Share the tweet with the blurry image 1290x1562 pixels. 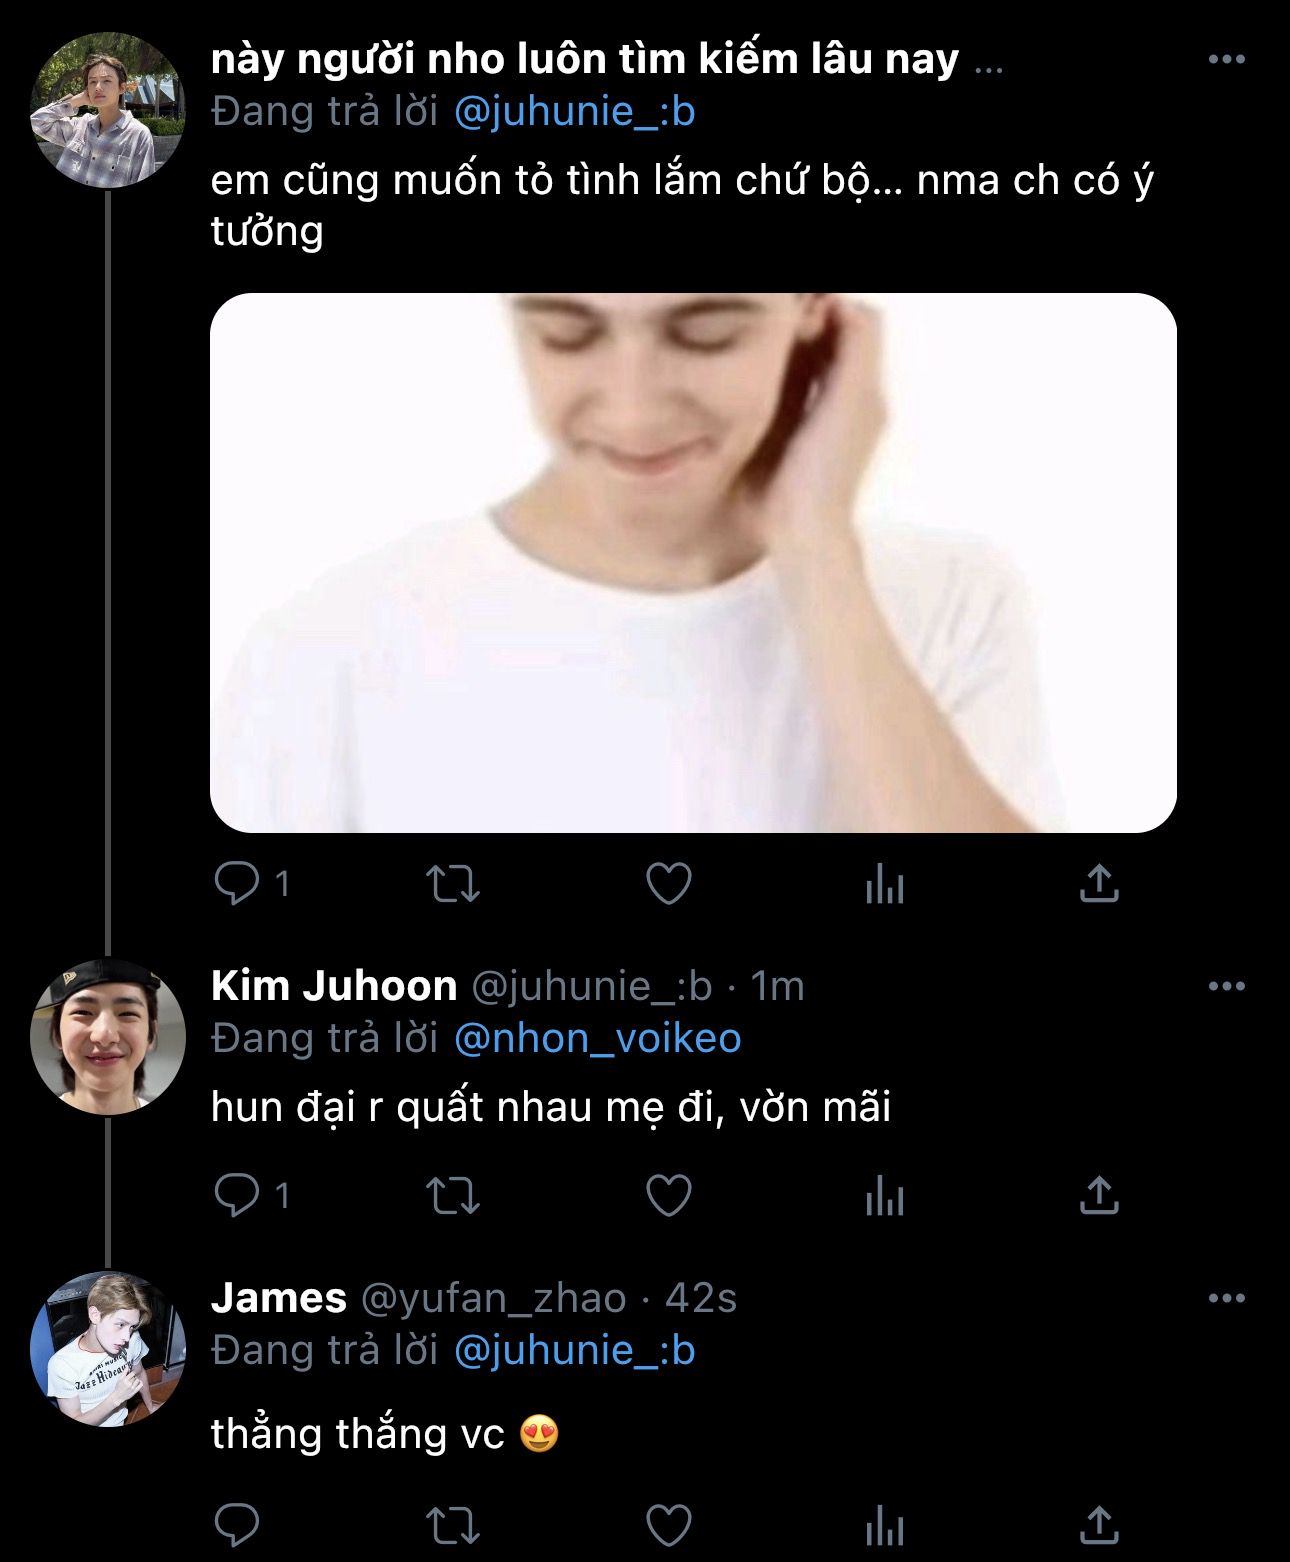tap(1098, 884)
